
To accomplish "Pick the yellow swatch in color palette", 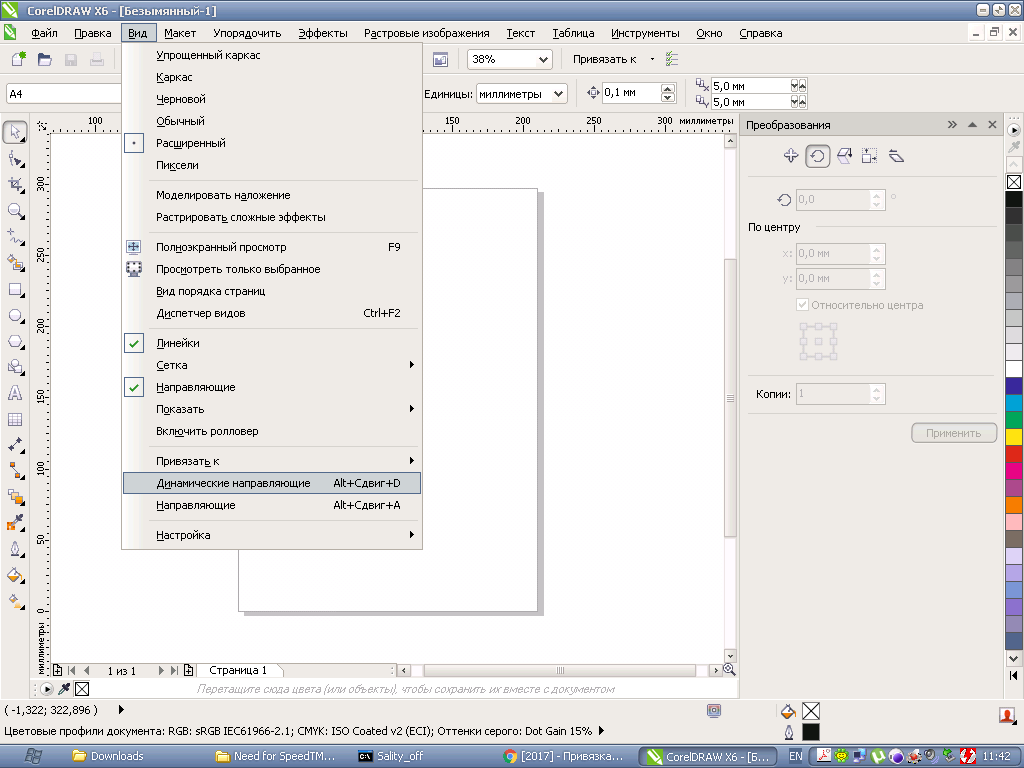I will 1014,437.
